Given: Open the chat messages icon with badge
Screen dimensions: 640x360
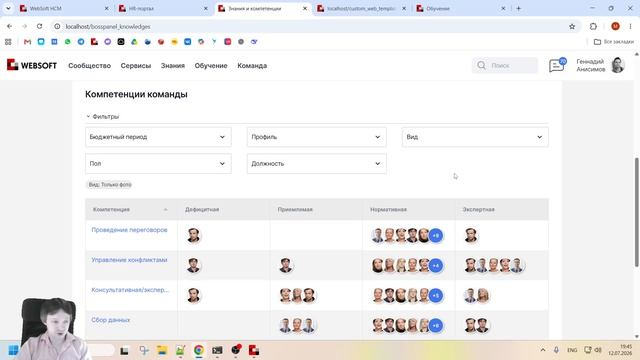Looking at the screenshot, I should coord(557,65).
